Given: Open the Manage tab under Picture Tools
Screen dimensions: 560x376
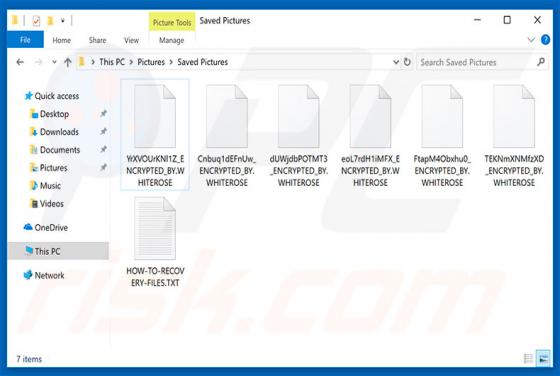Looking at the screenshot, I should click(171, 40).
